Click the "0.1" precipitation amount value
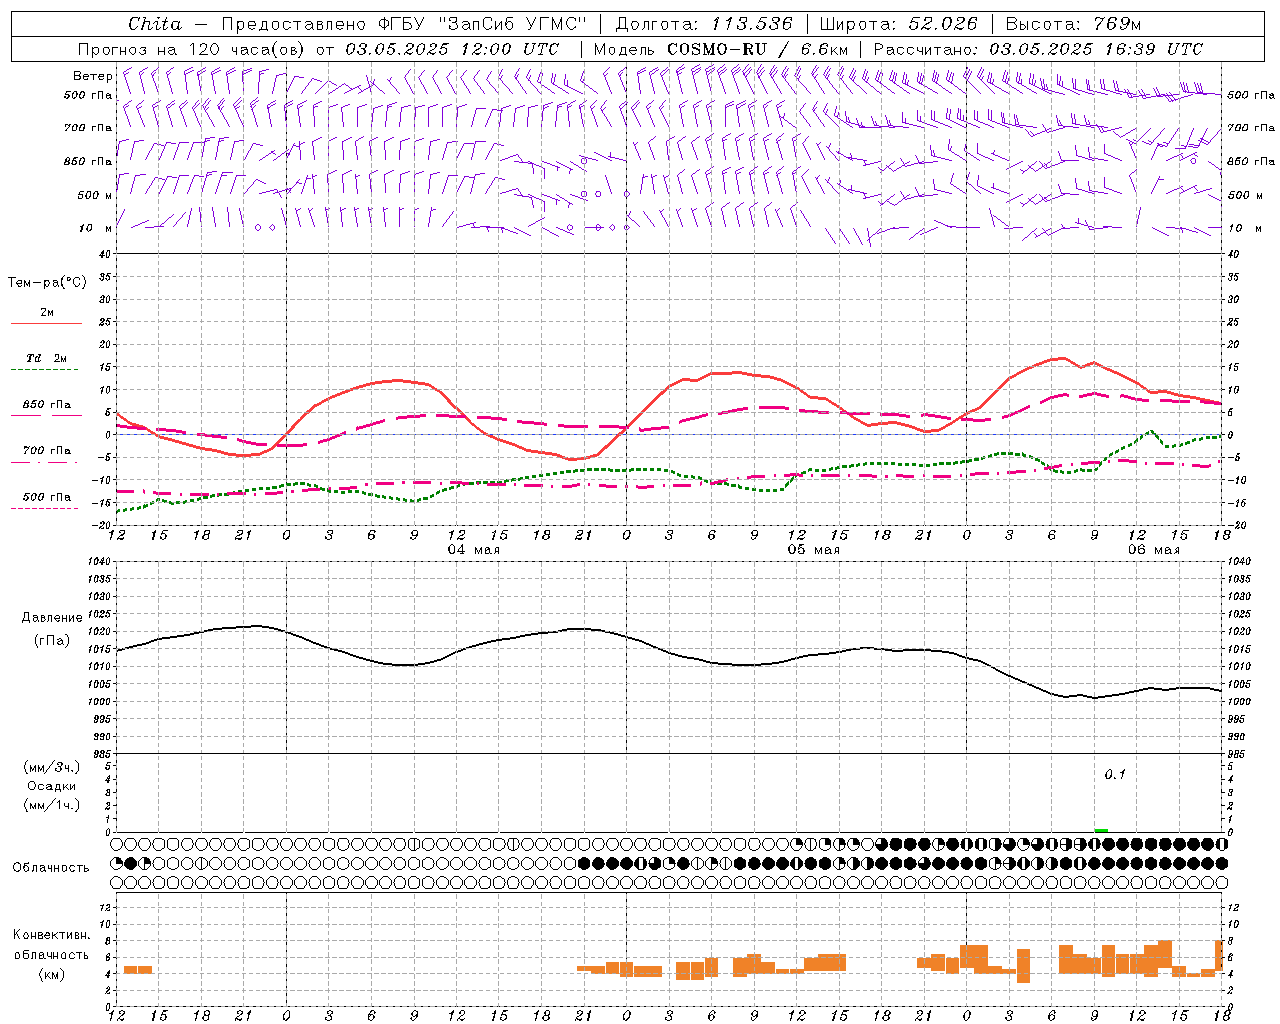Screen dimensions: 1280x1024 (1115, 774)
